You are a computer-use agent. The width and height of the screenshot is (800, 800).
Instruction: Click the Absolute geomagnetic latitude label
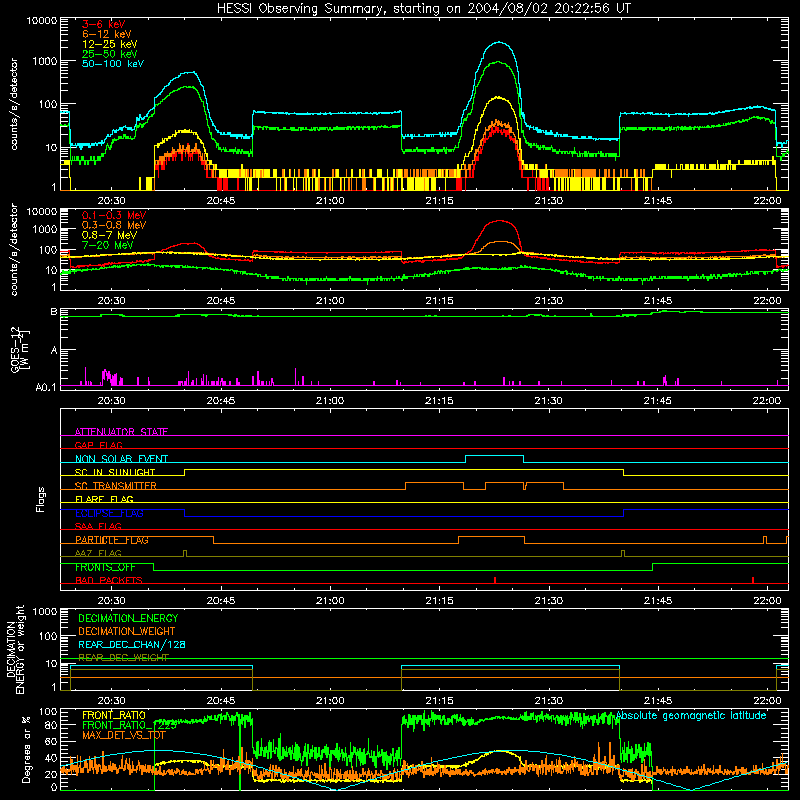point(691,716)
